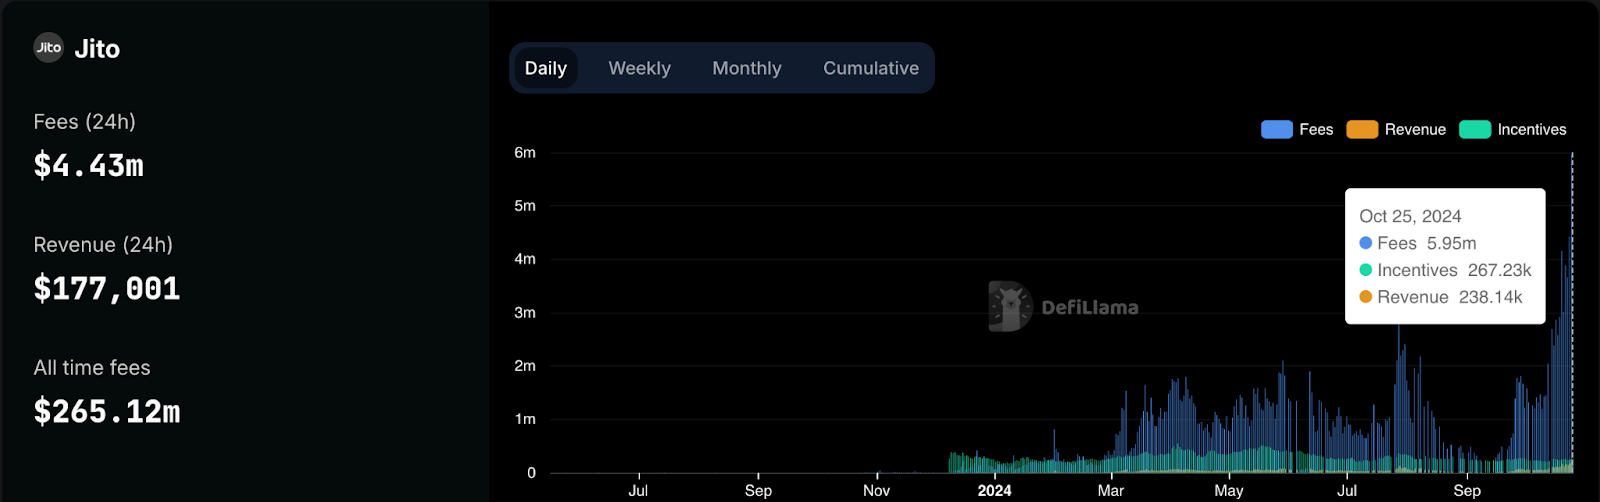Click the All time fees label

pos(92,368)
